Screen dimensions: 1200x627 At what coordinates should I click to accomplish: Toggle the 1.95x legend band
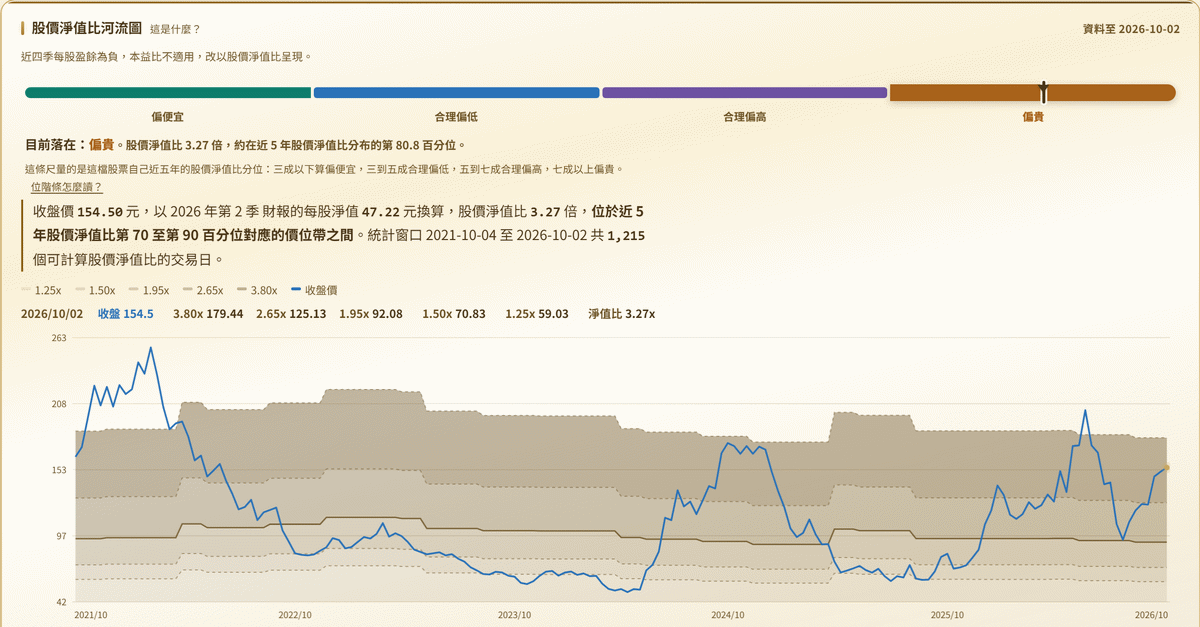[149, 290]
